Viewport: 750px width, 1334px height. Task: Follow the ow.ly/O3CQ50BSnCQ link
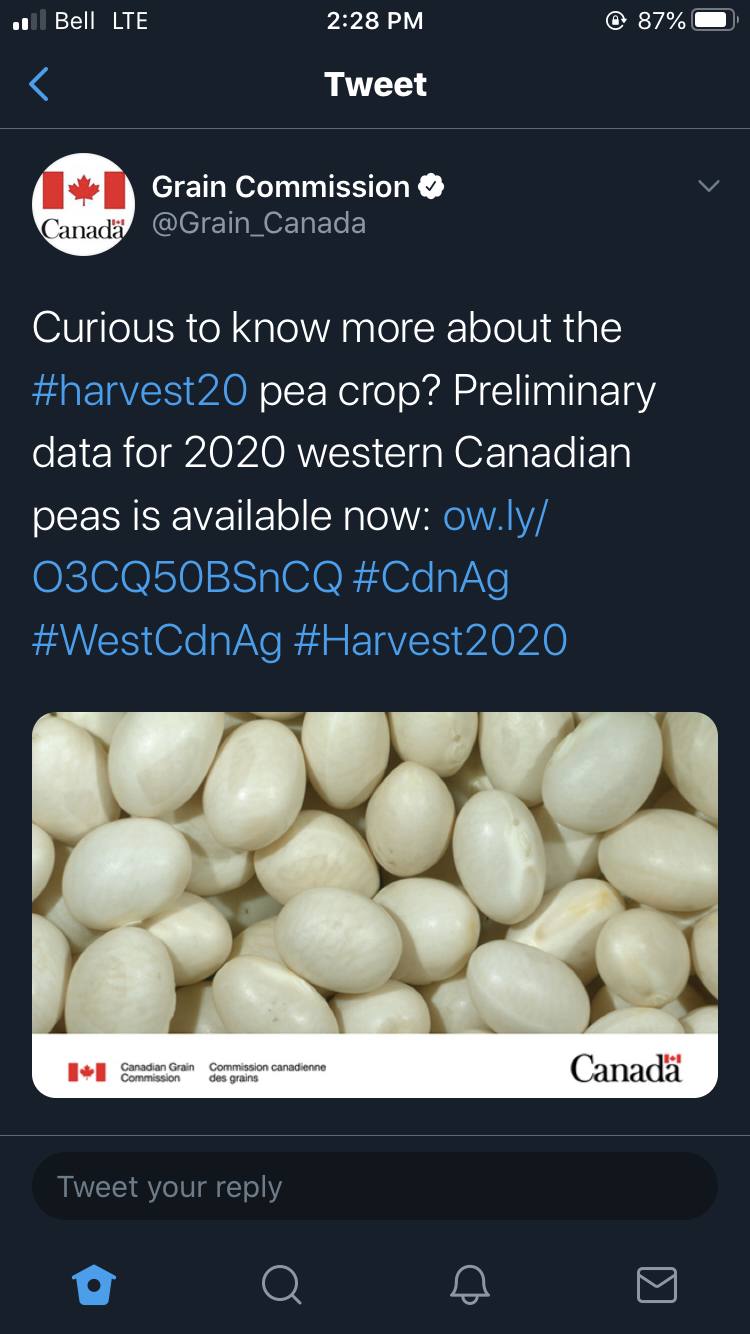pyautogui.click(x=290, y=546)
